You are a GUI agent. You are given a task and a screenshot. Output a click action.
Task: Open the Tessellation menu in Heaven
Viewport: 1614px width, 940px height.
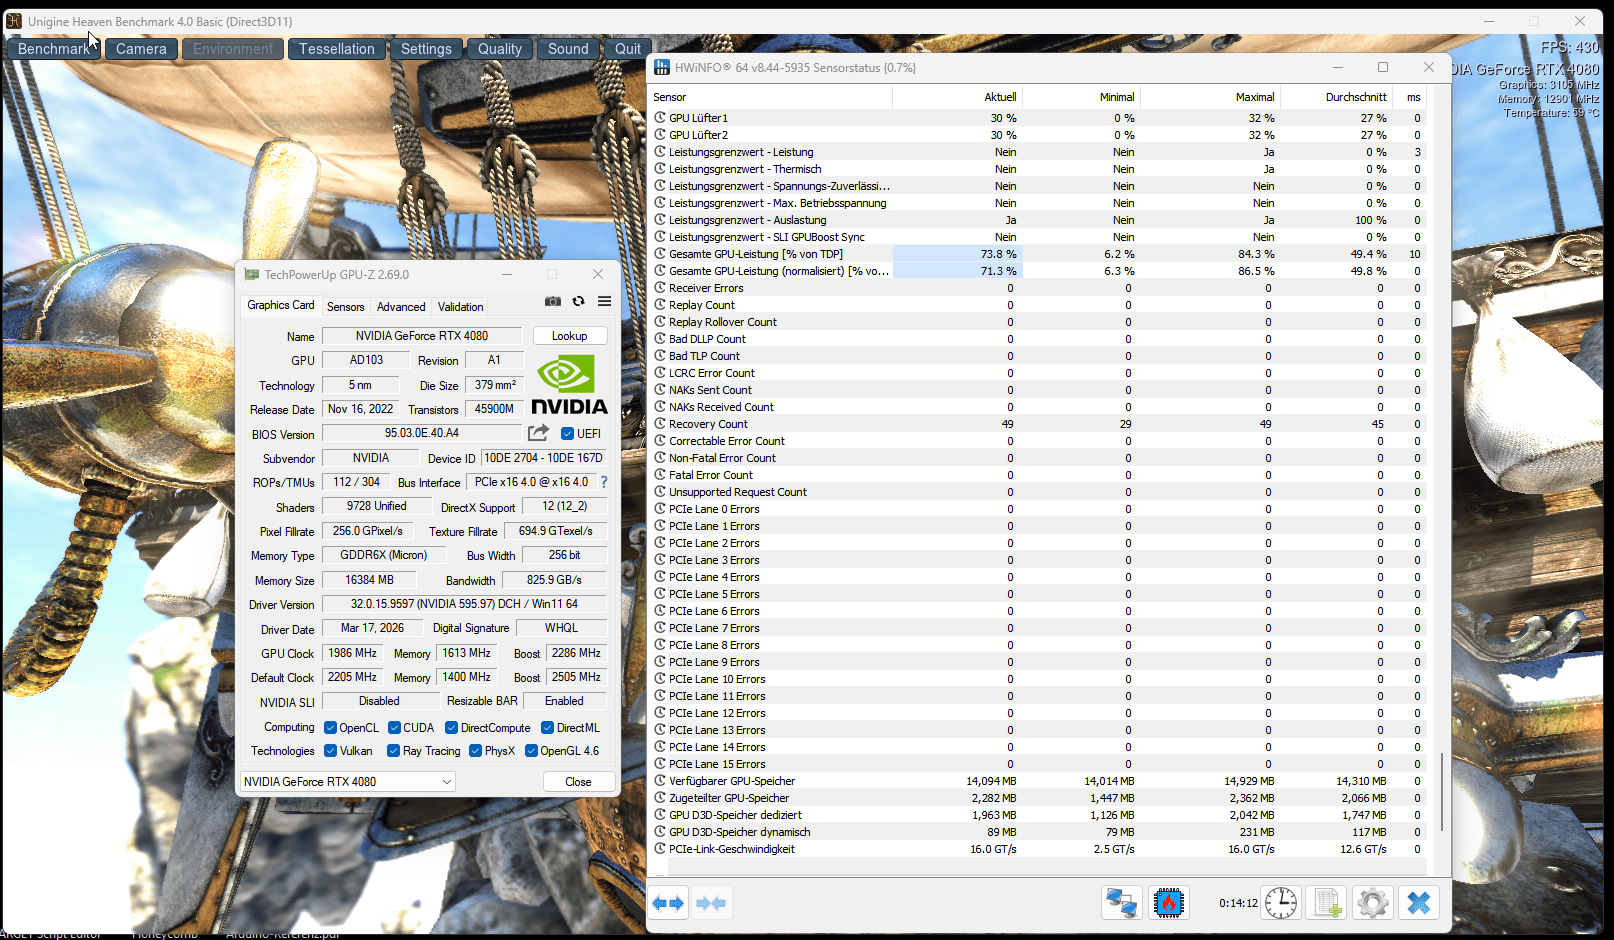[336, 49]
